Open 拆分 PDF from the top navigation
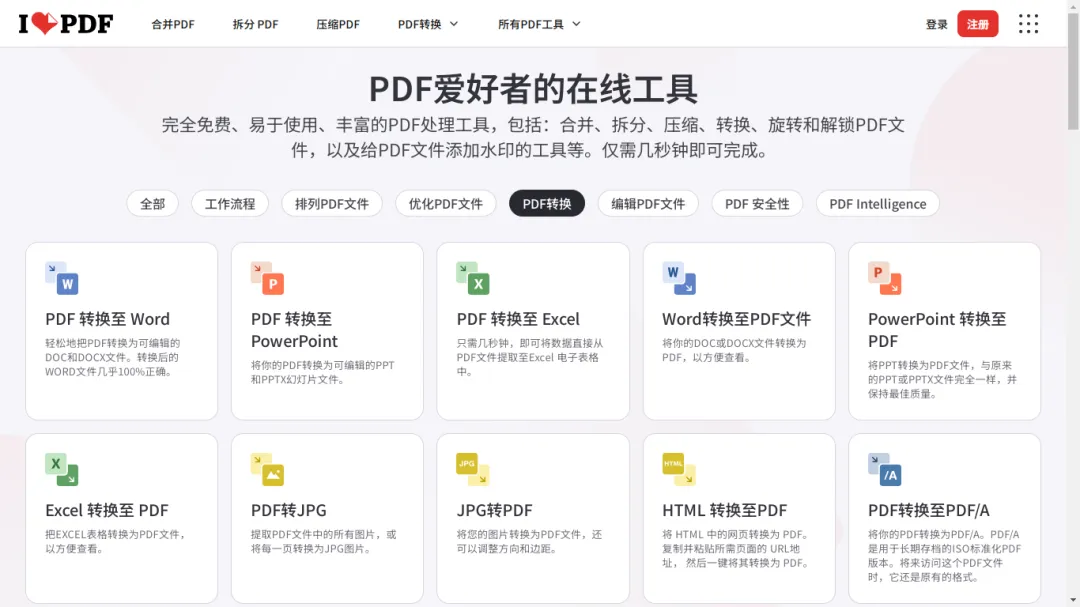 (x=256, y=24)
